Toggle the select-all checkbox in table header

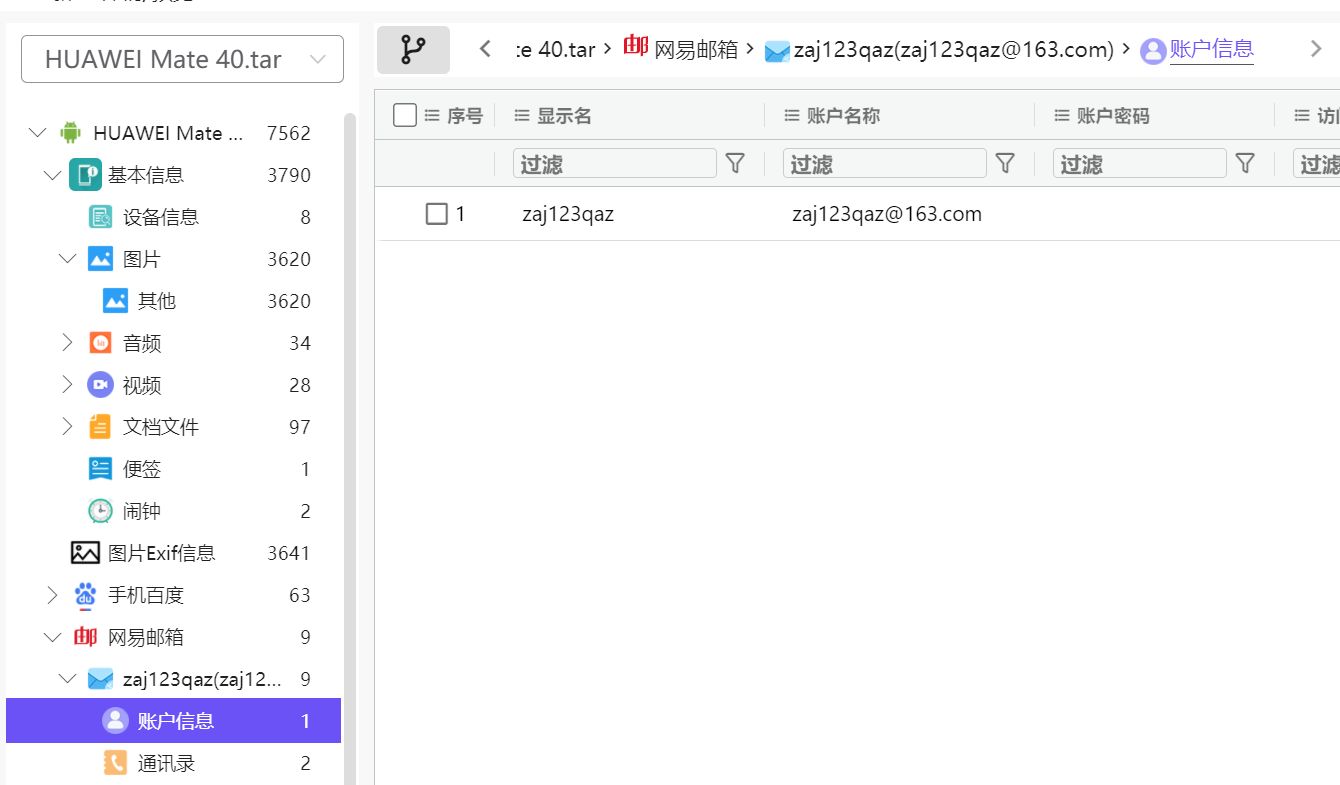(405, 116)
